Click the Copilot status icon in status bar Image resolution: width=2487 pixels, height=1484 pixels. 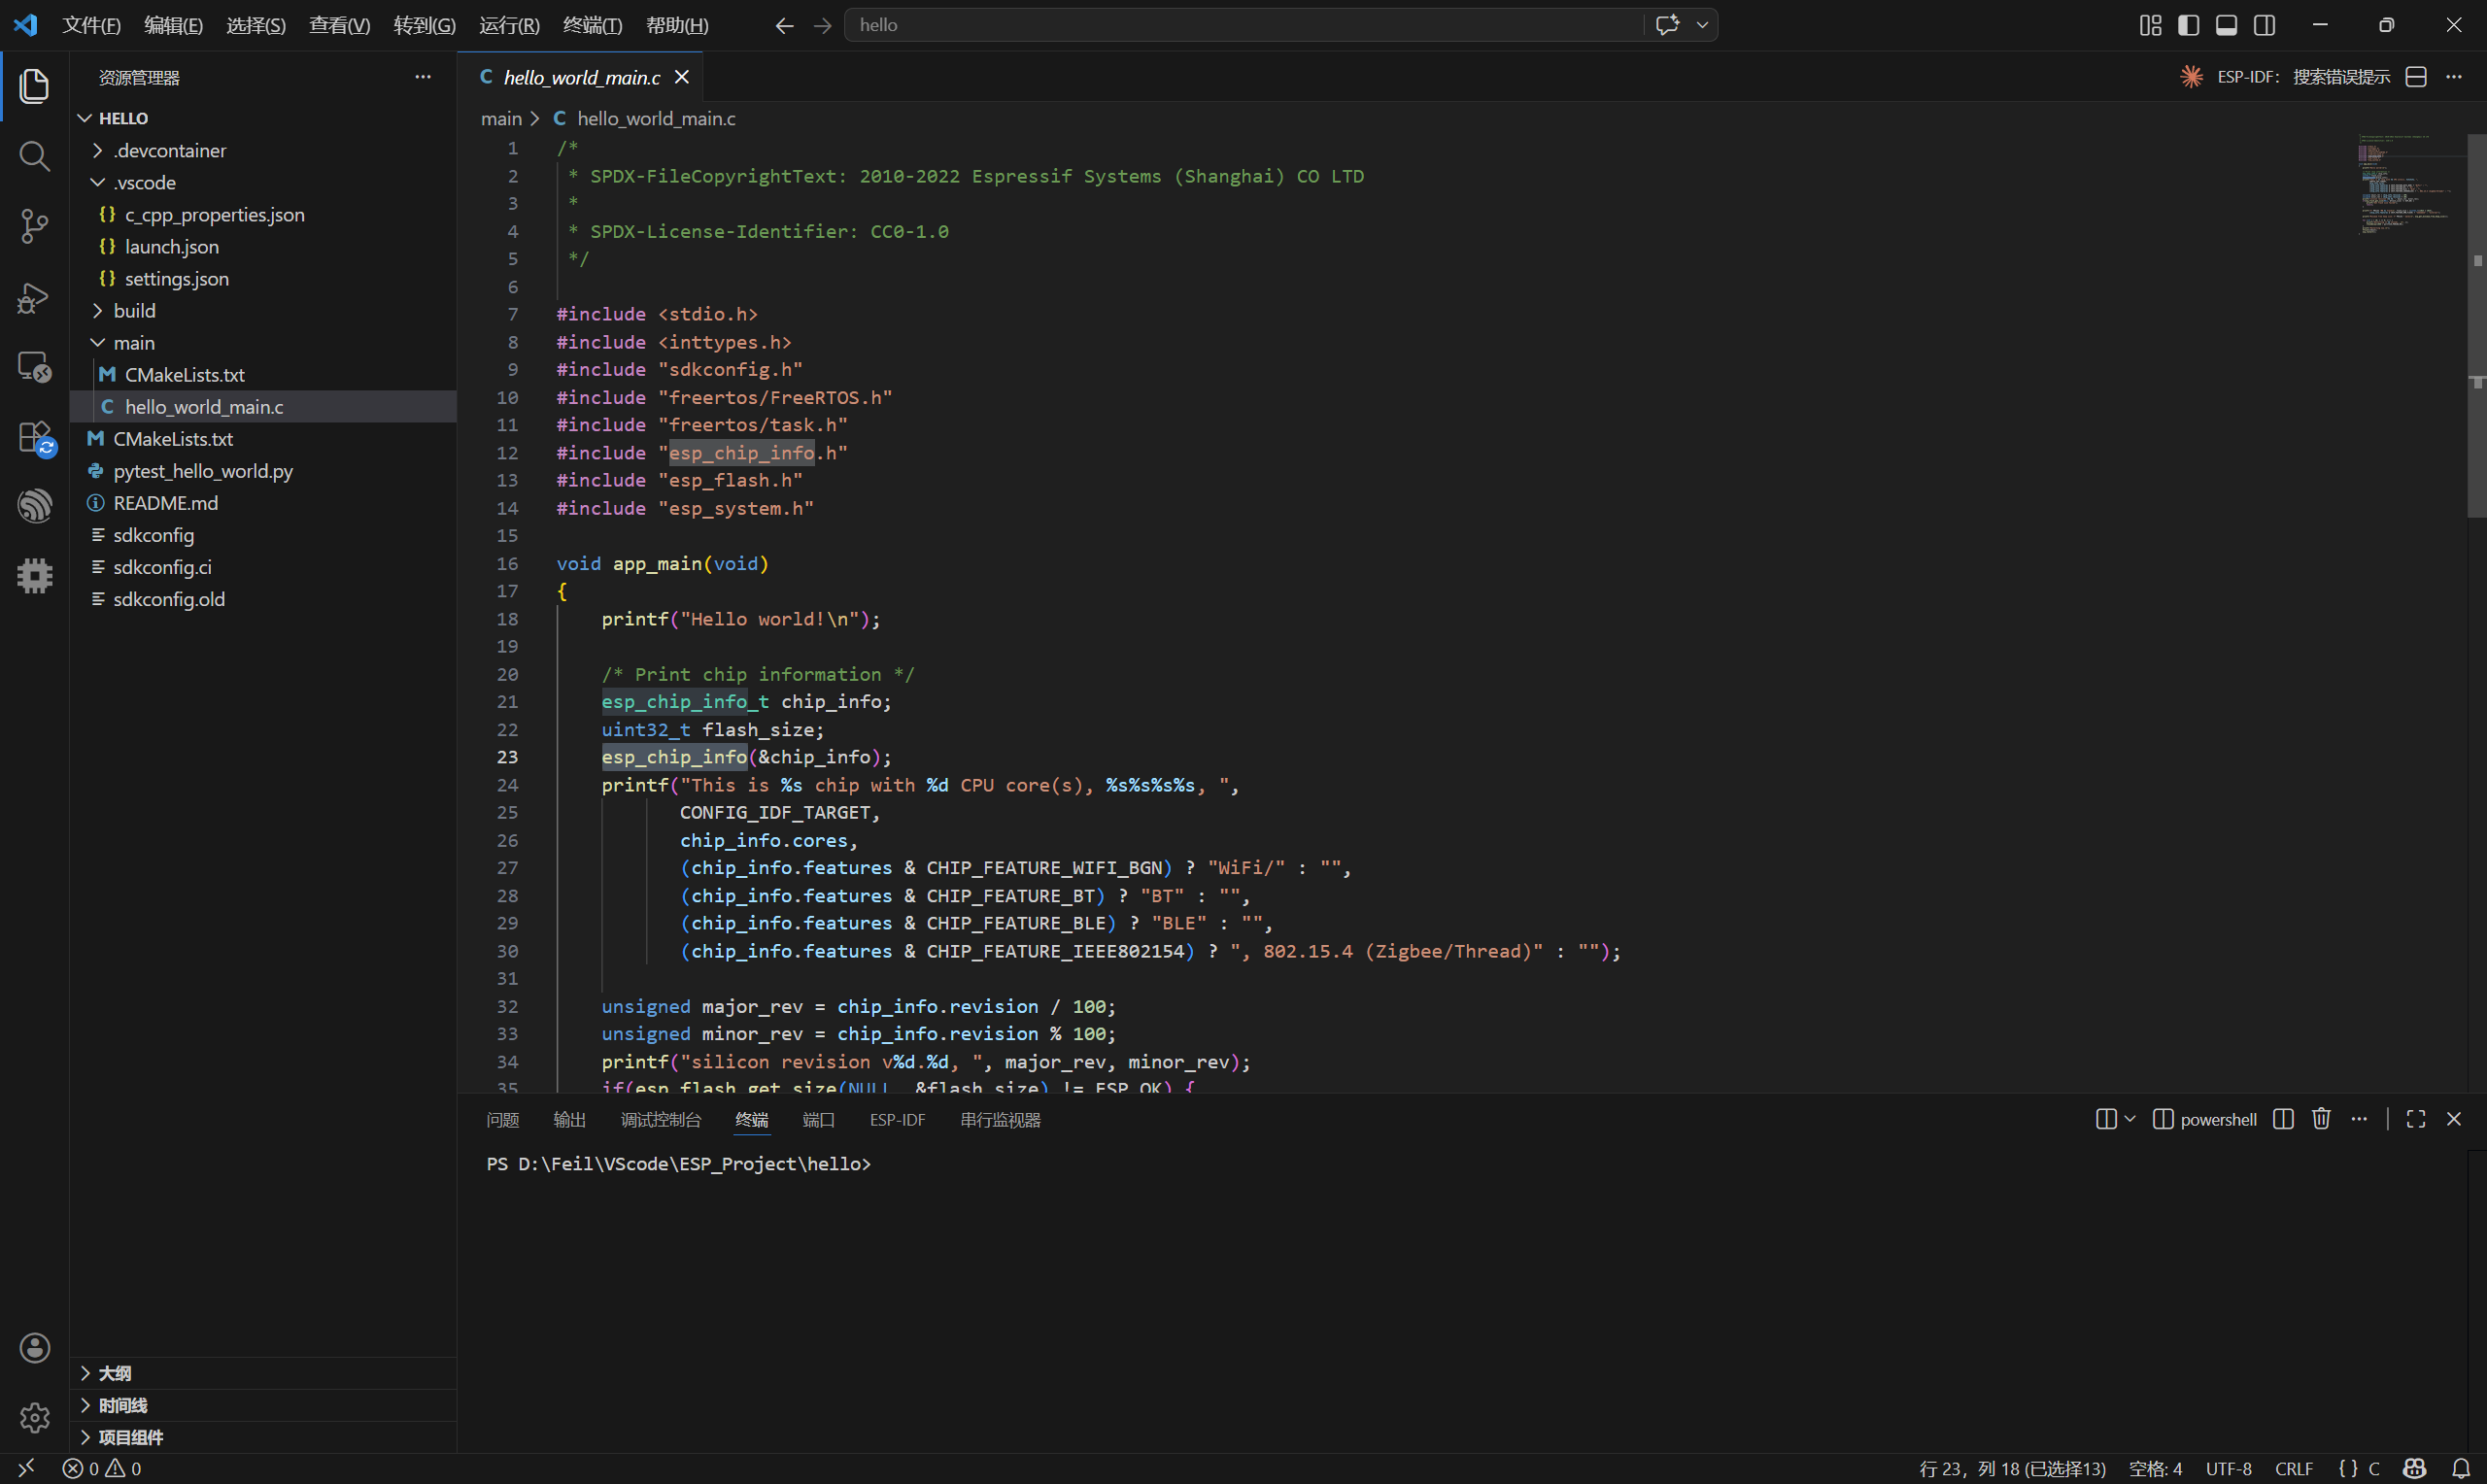[x=2414, y=1468]
